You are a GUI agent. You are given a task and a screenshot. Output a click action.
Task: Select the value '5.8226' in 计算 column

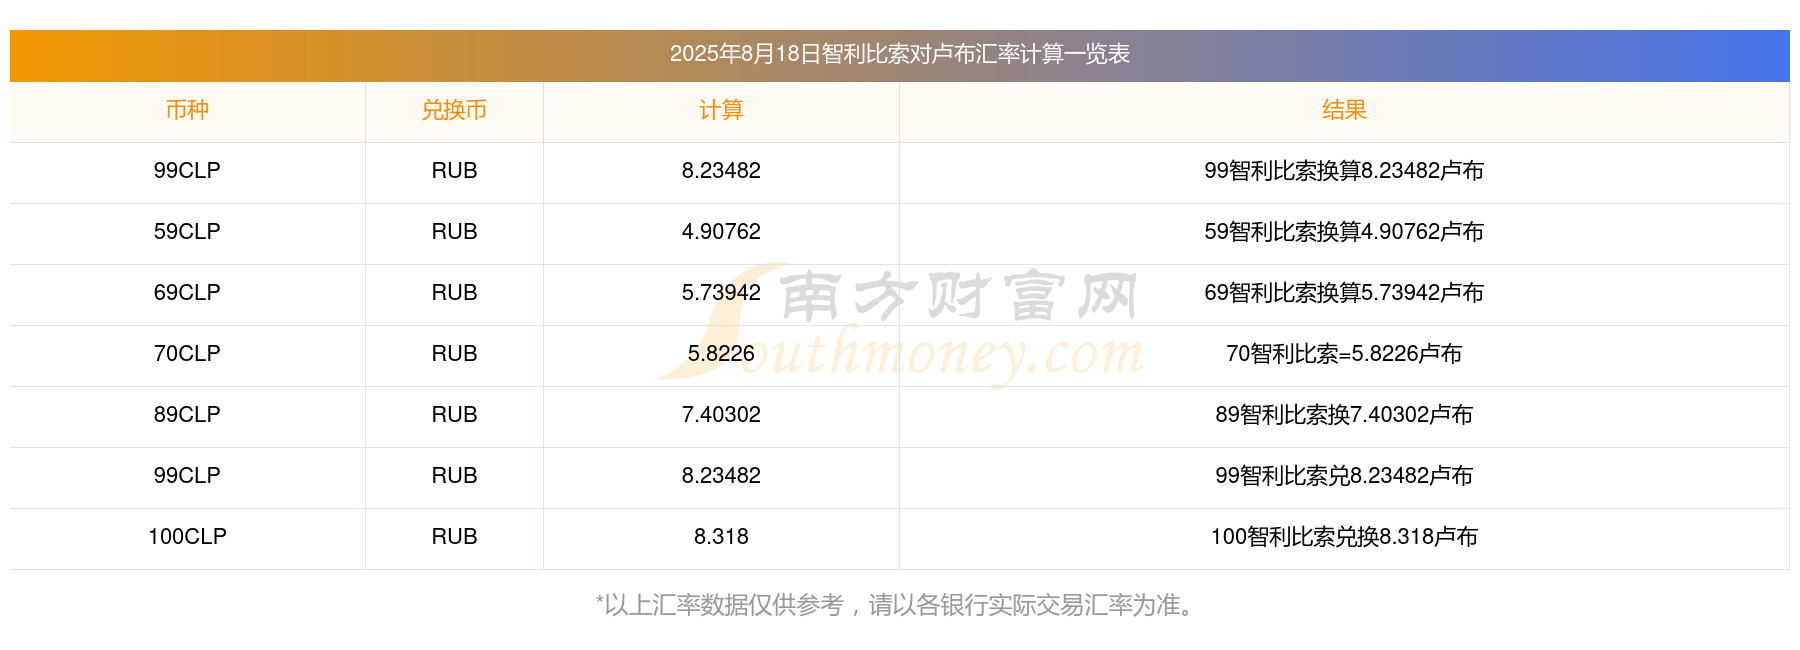(721, 354)
